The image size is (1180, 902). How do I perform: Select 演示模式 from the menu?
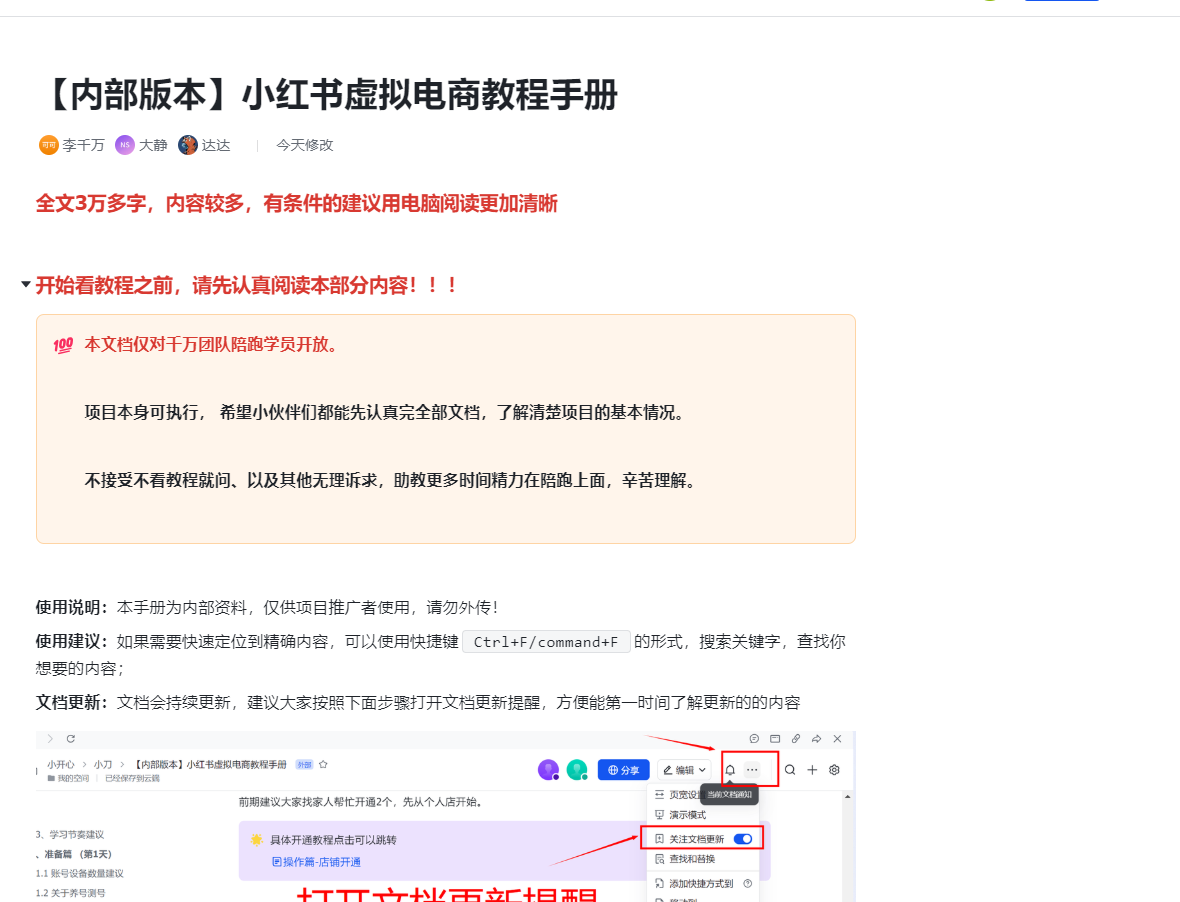pyautogui.click(x=687, y=815)
